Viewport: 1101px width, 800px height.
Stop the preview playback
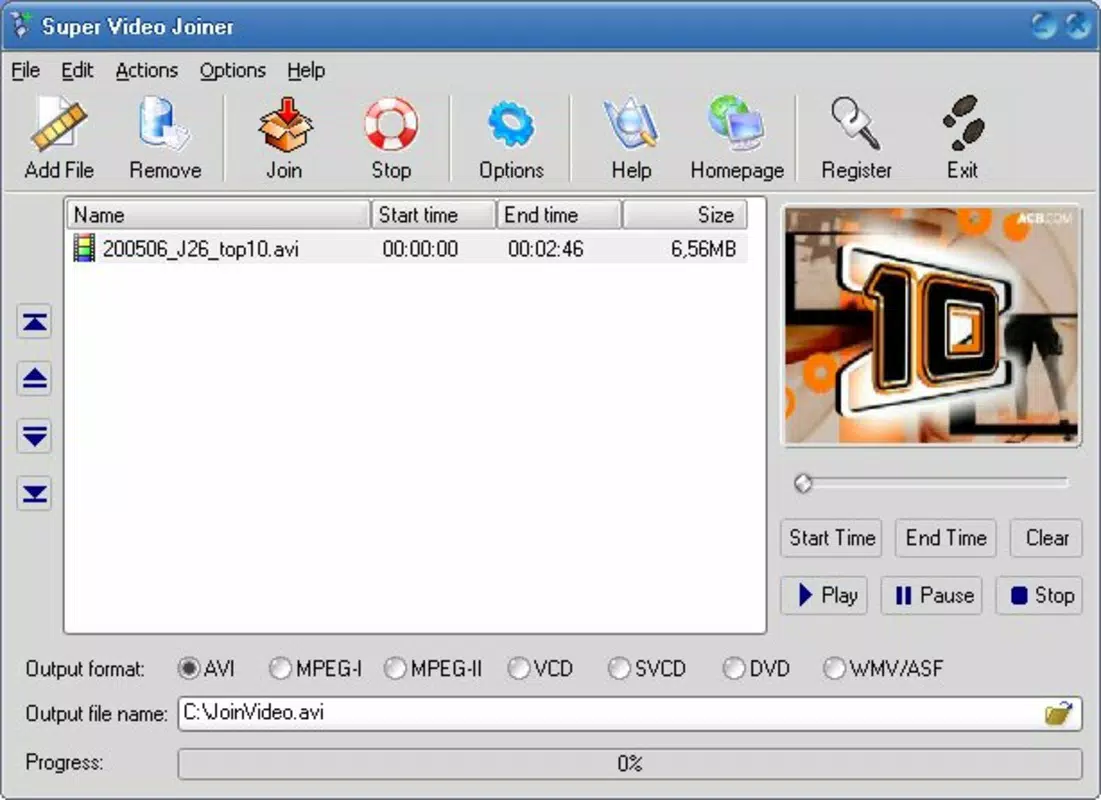[x=1039, y=596]
